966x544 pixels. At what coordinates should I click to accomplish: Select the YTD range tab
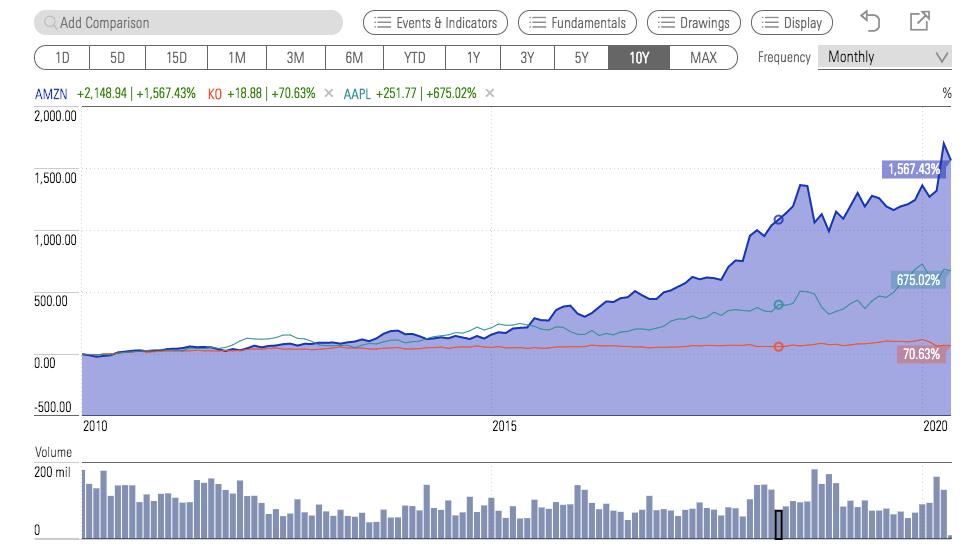(x=414, y=57)
